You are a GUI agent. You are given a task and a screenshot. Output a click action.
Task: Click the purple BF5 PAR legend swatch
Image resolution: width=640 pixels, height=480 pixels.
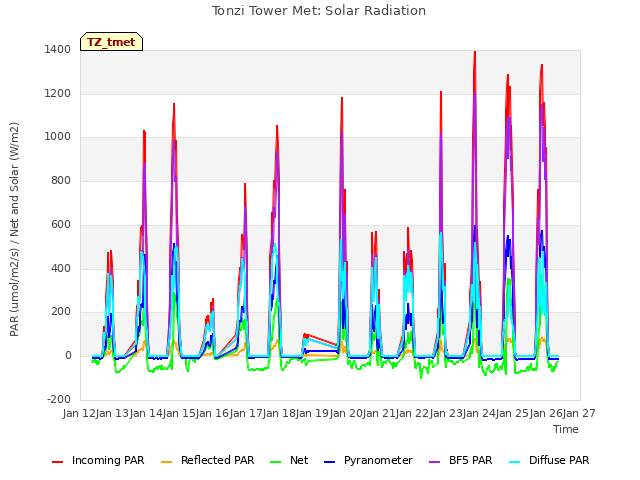pyautogui.click(x=435, y=462)
